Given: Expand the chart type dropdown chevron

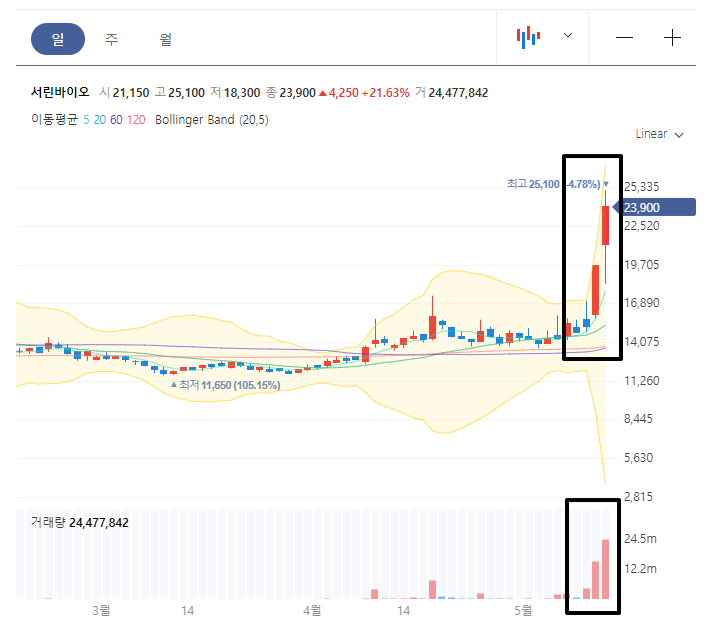Looking at the screenshot, I should pos(568,35).
